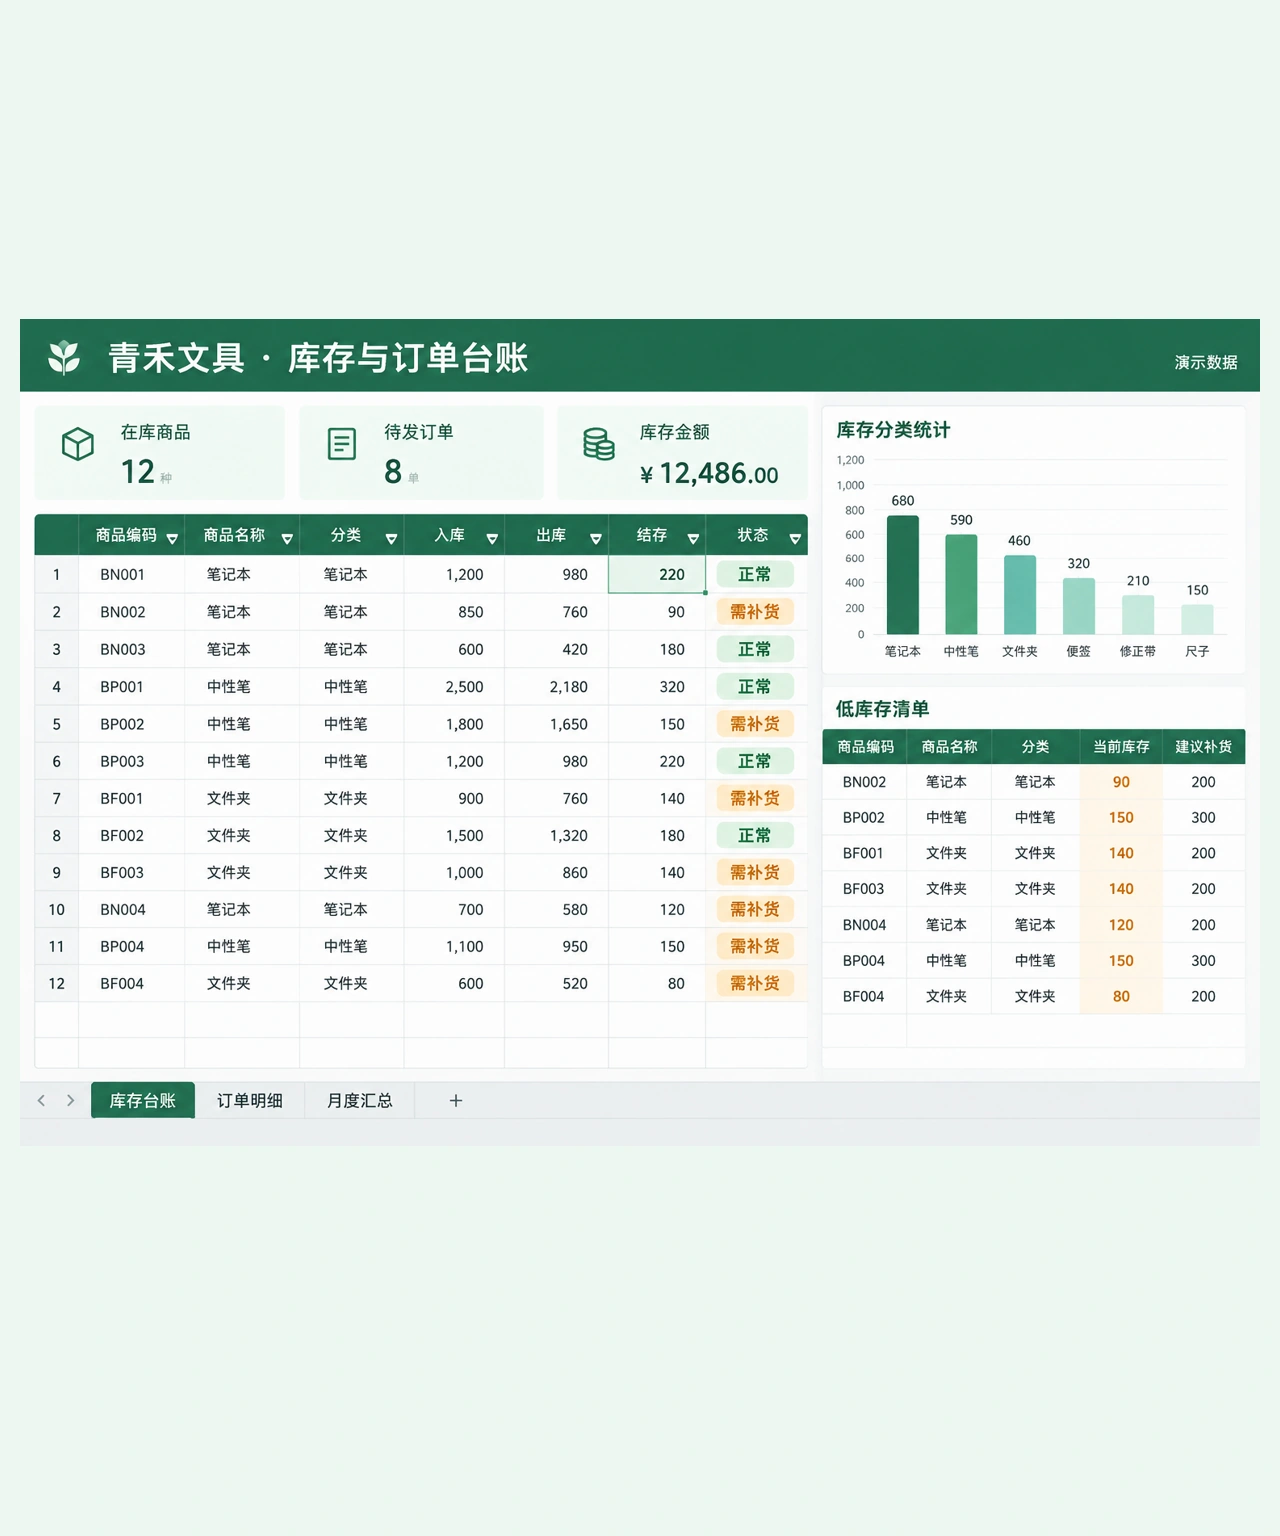This screenshot has width=1280, height=1536.
Task: Click the 库存分类统计 chart title
Action: [893, 430]
